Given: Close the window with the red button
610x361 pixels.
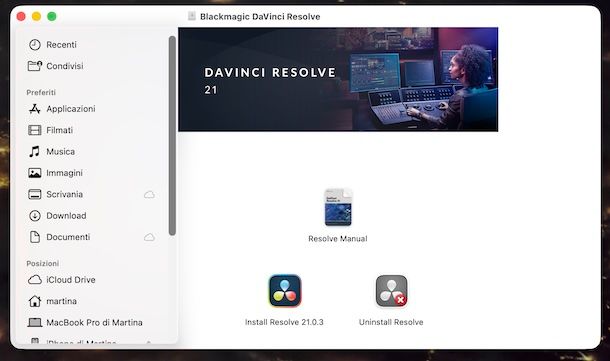Looking at the screenshot, I should (21, 16).
